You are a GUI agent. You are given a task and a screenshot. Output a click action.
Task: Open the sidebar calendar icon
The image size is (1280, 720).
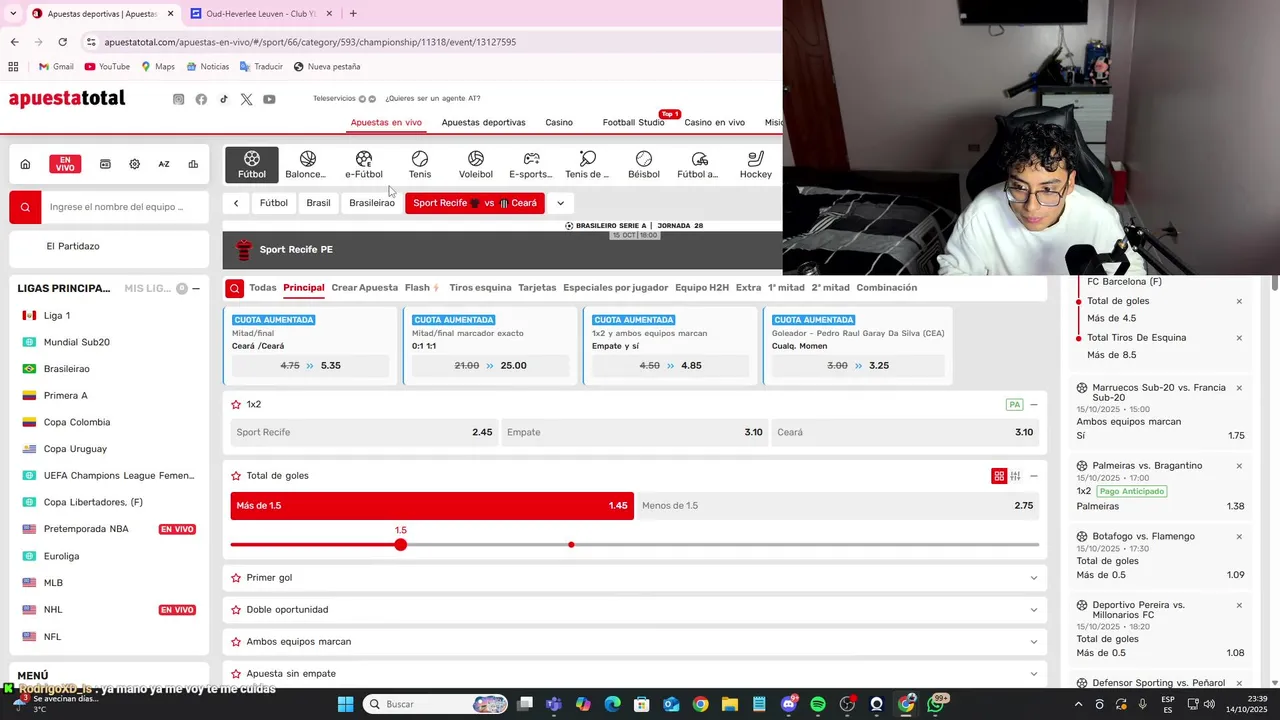[x=105, y=164]
